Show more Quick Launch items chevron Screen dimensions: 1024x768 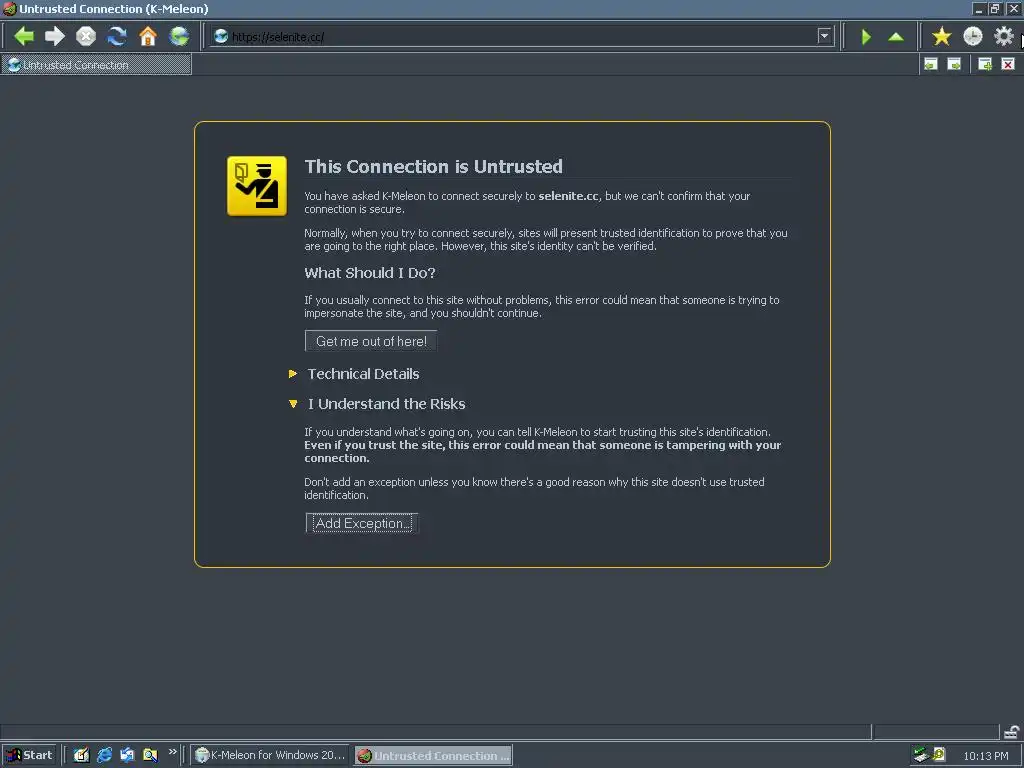coord(172,752)
